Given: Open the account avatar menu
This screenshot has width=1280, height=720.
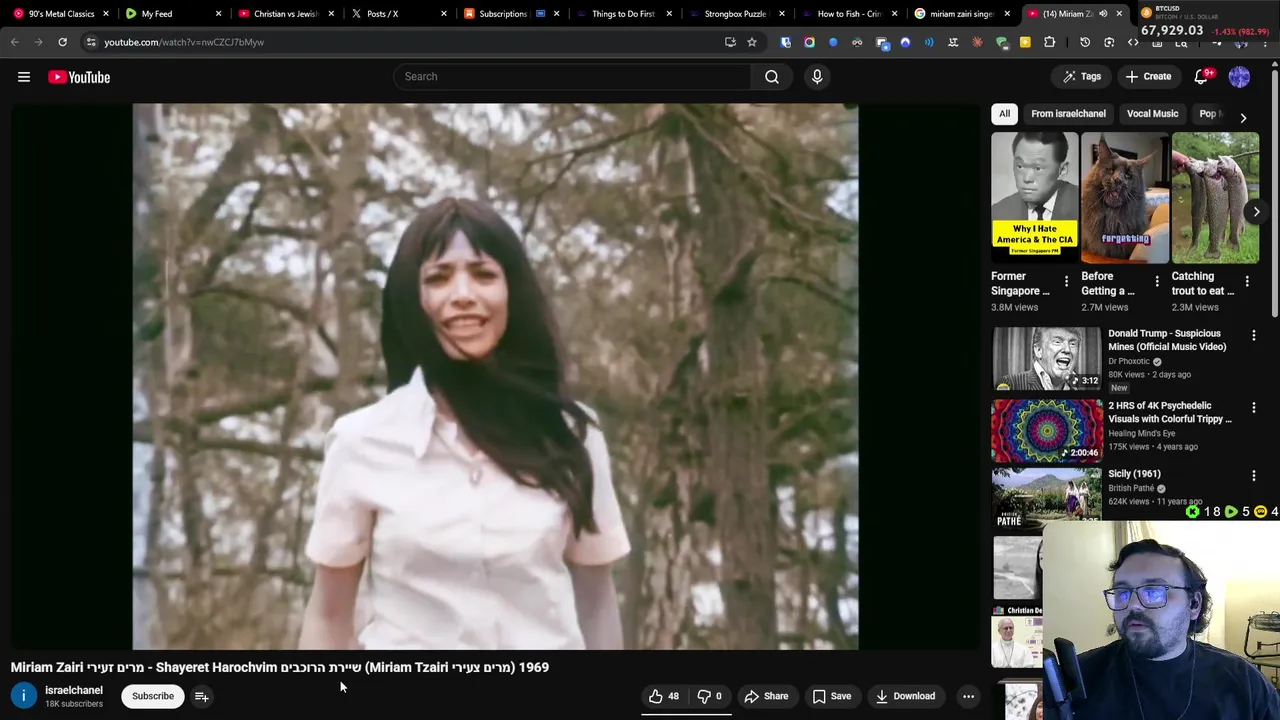Looking at the screenshot, I should [1239, 77].
